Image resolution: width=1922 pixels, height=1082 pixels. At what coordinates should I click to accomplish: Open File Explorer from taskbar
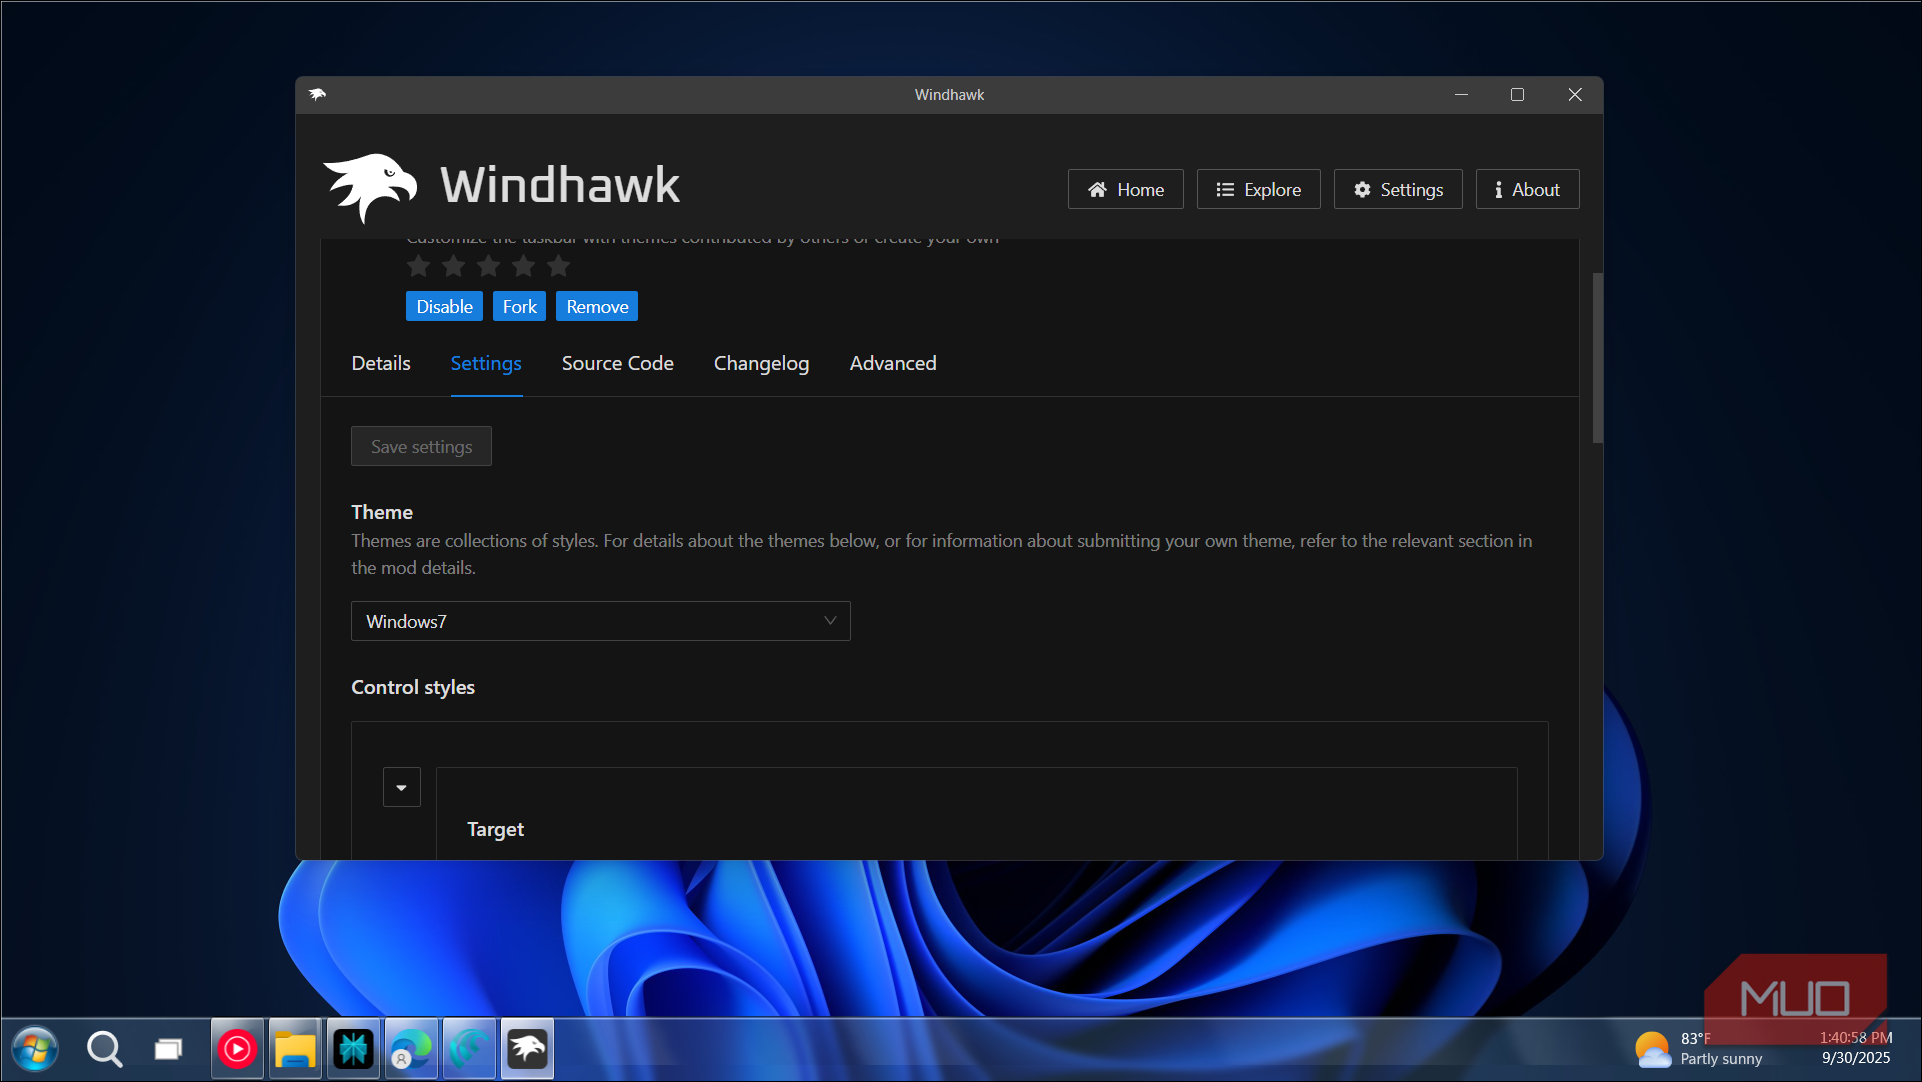point(295,1049)
